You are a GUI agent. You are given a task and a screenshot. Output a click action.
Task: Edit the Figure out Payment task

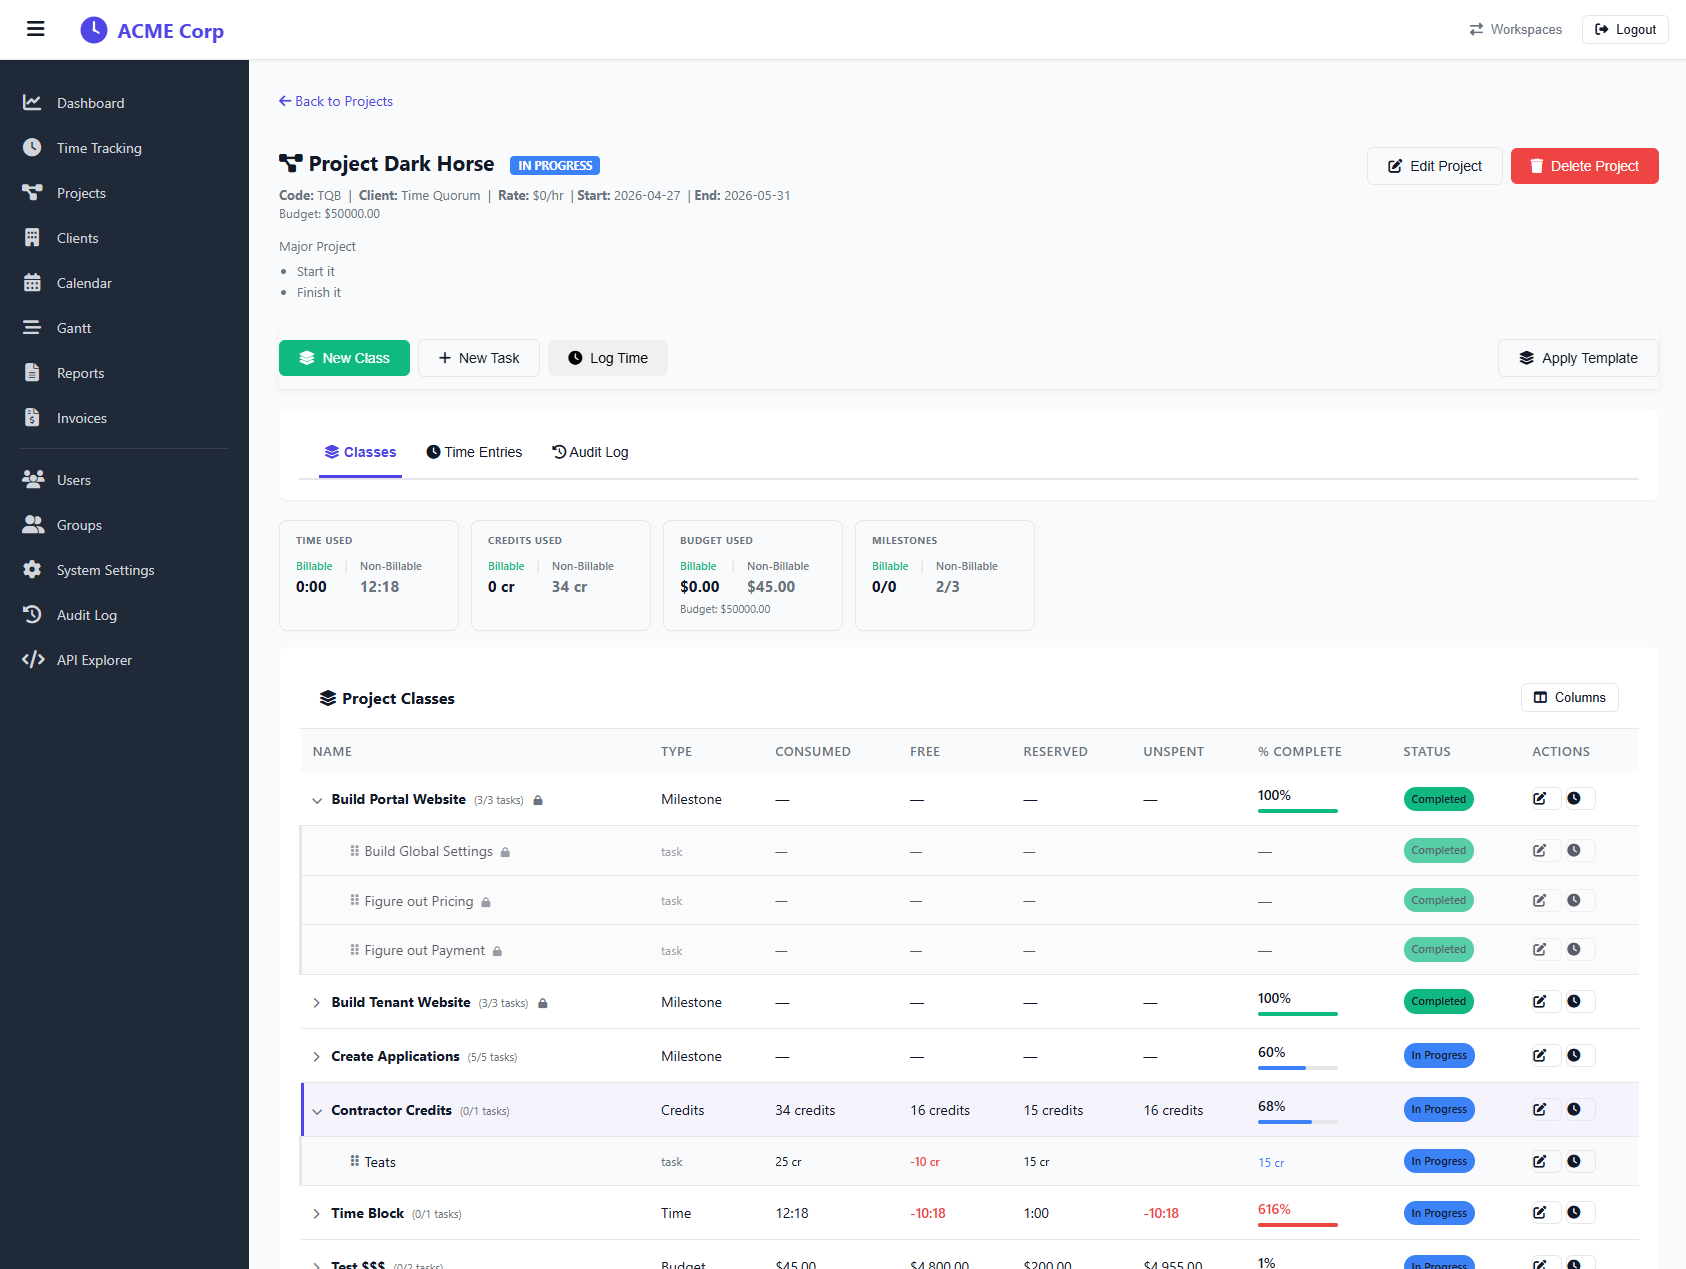click(x=1540, y=950)
